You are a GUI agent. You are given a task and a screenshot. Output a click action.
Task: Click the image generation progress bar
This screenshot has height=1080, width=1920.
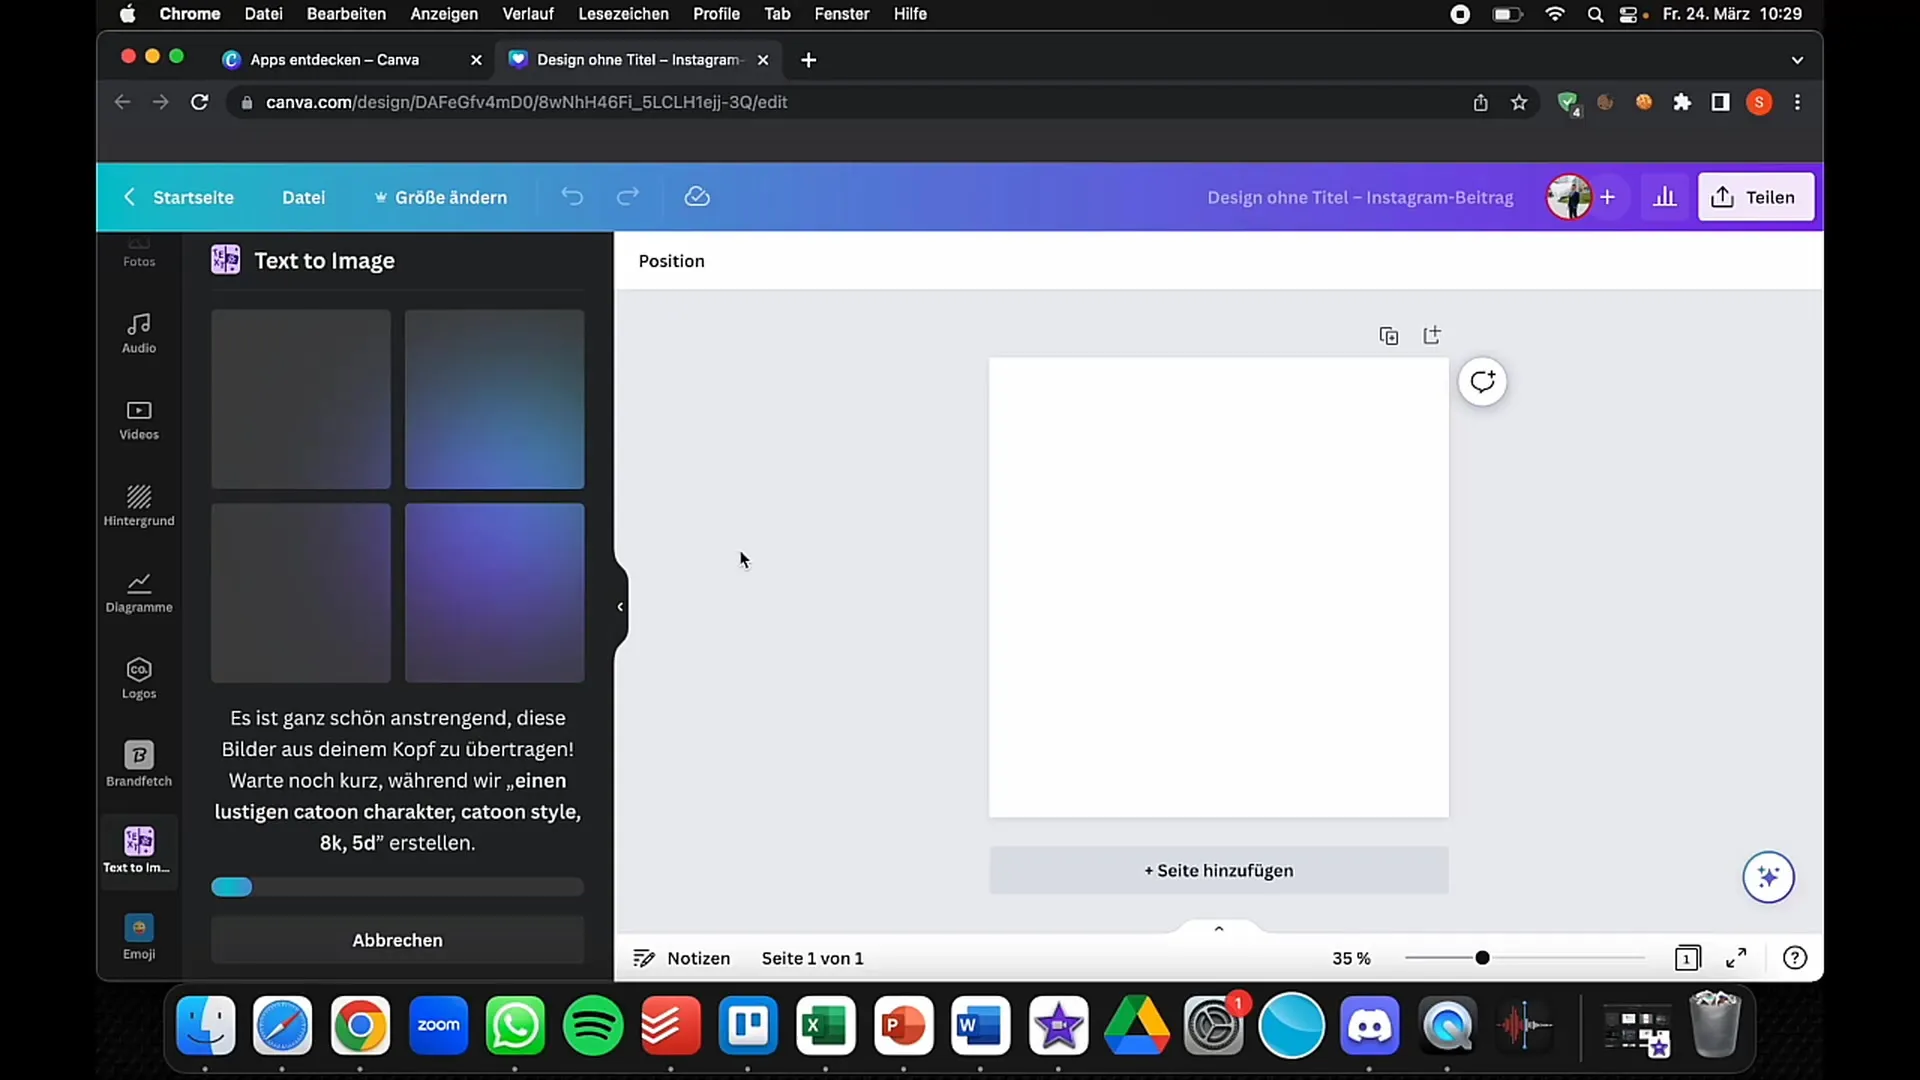pos(397,887)
